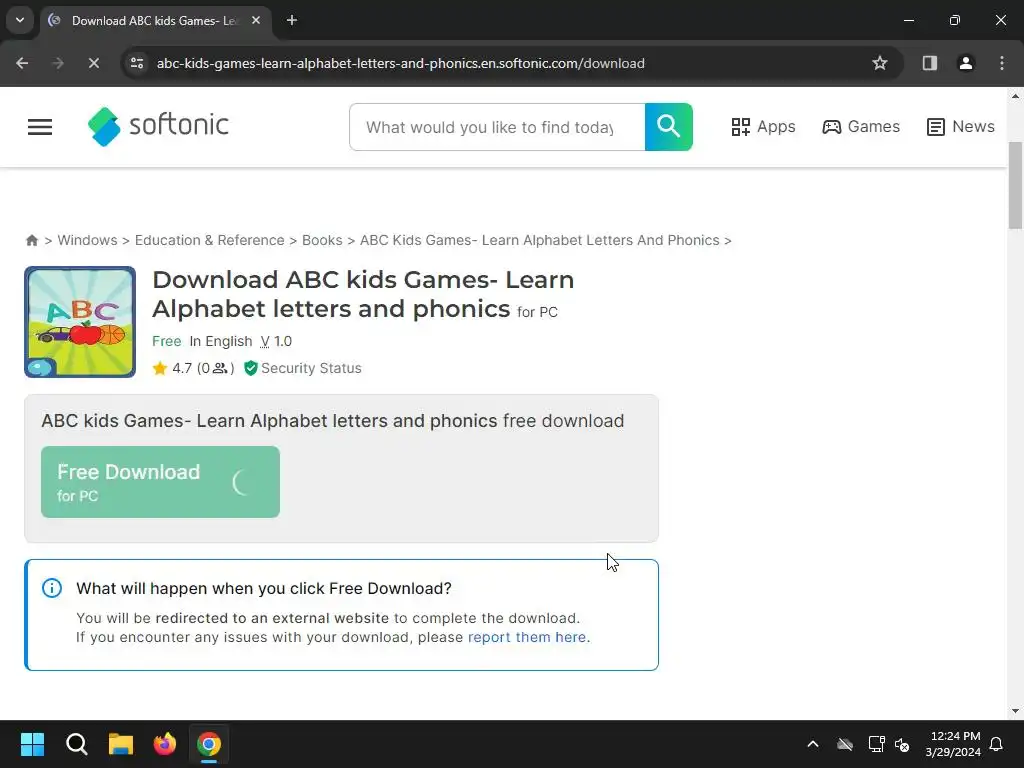Open the Apps section
Image resolution: width=1024 pixels, height=768 pixels.
(x=763, y=127)
